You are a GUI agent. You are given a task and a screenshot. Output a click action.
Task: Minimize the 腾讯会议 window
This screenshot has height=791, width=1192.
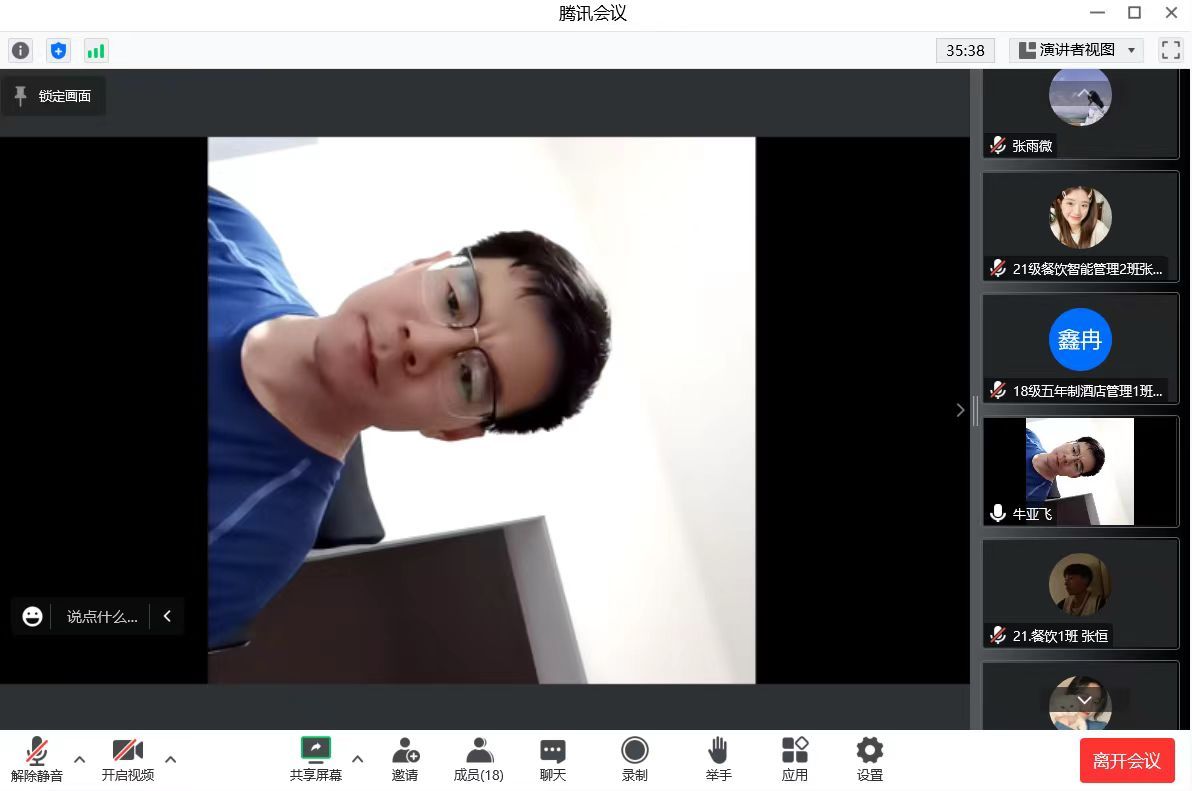tap(1097, 12)
